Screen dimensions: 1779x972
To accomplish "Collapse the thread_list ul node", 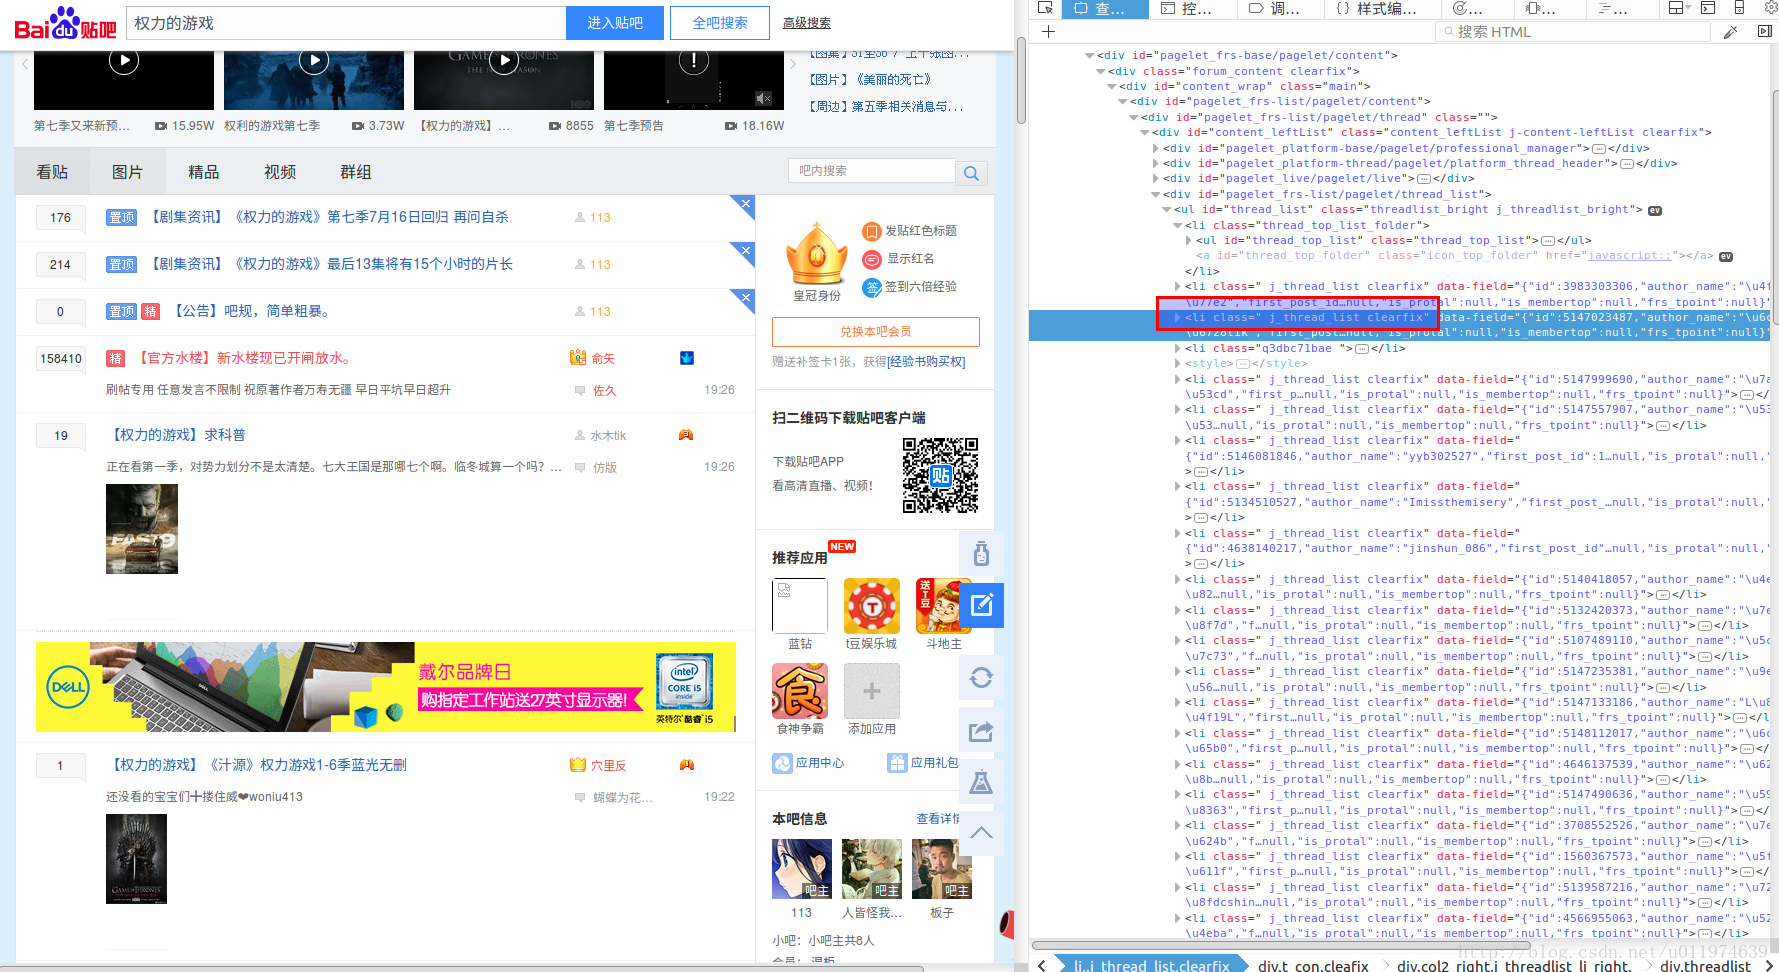I will point(1166,209).
